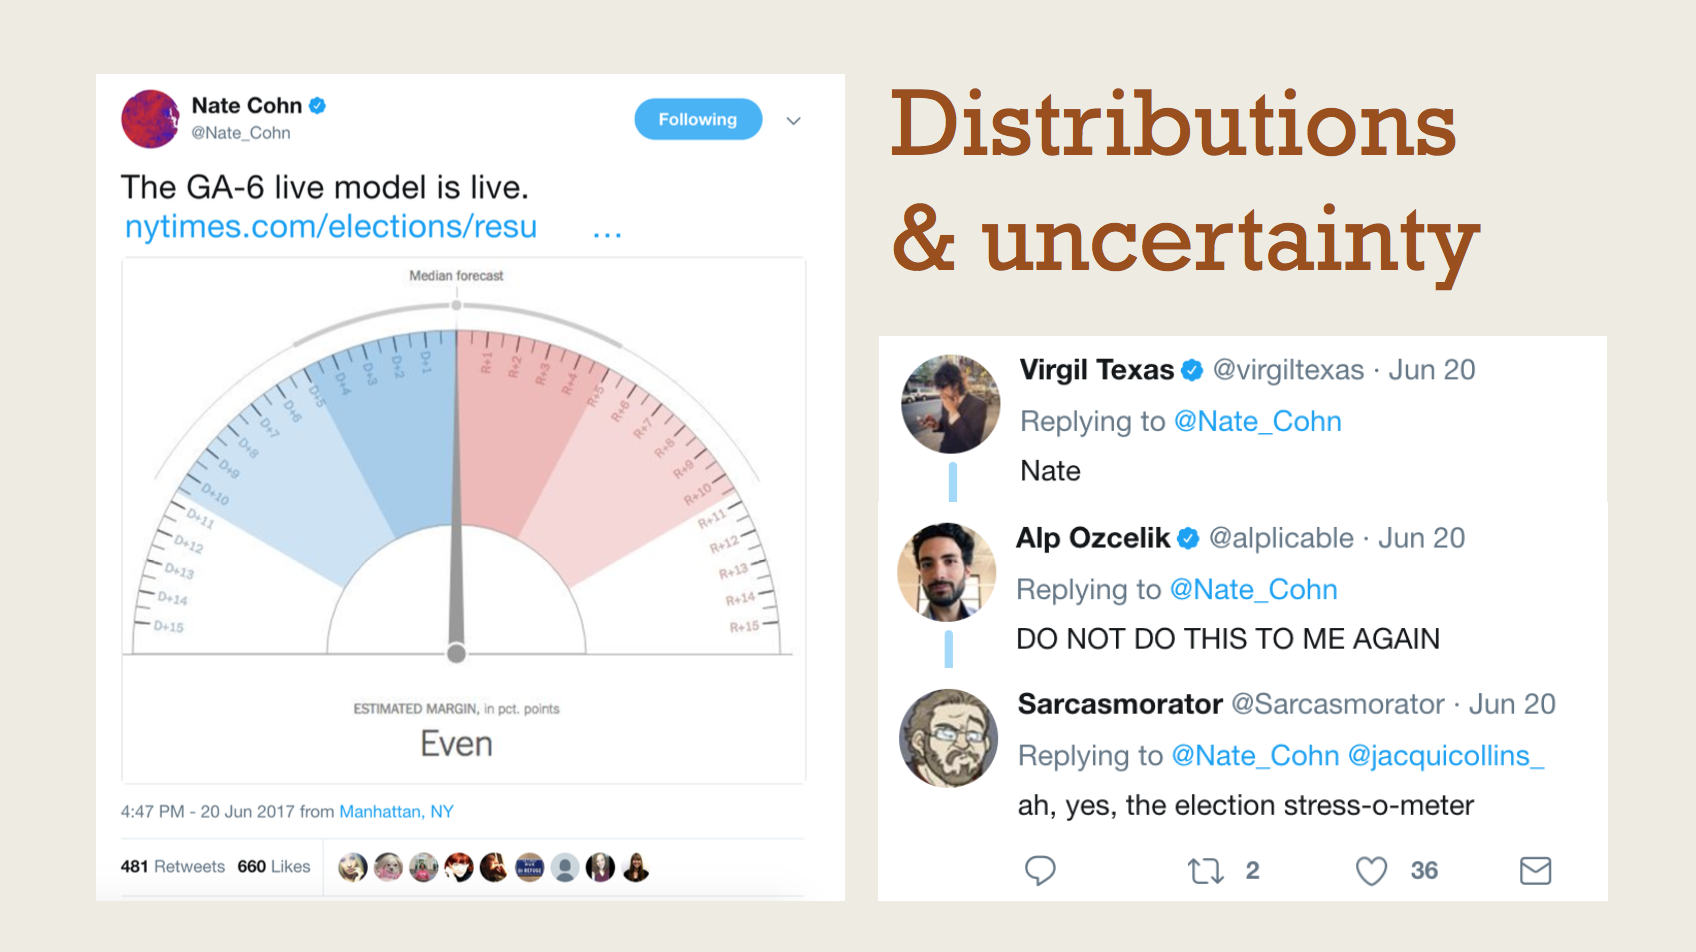
Task: Like the Sarcasmorator tweet with heart icon
Action: pyautogui.click(x=1371, y=871)
